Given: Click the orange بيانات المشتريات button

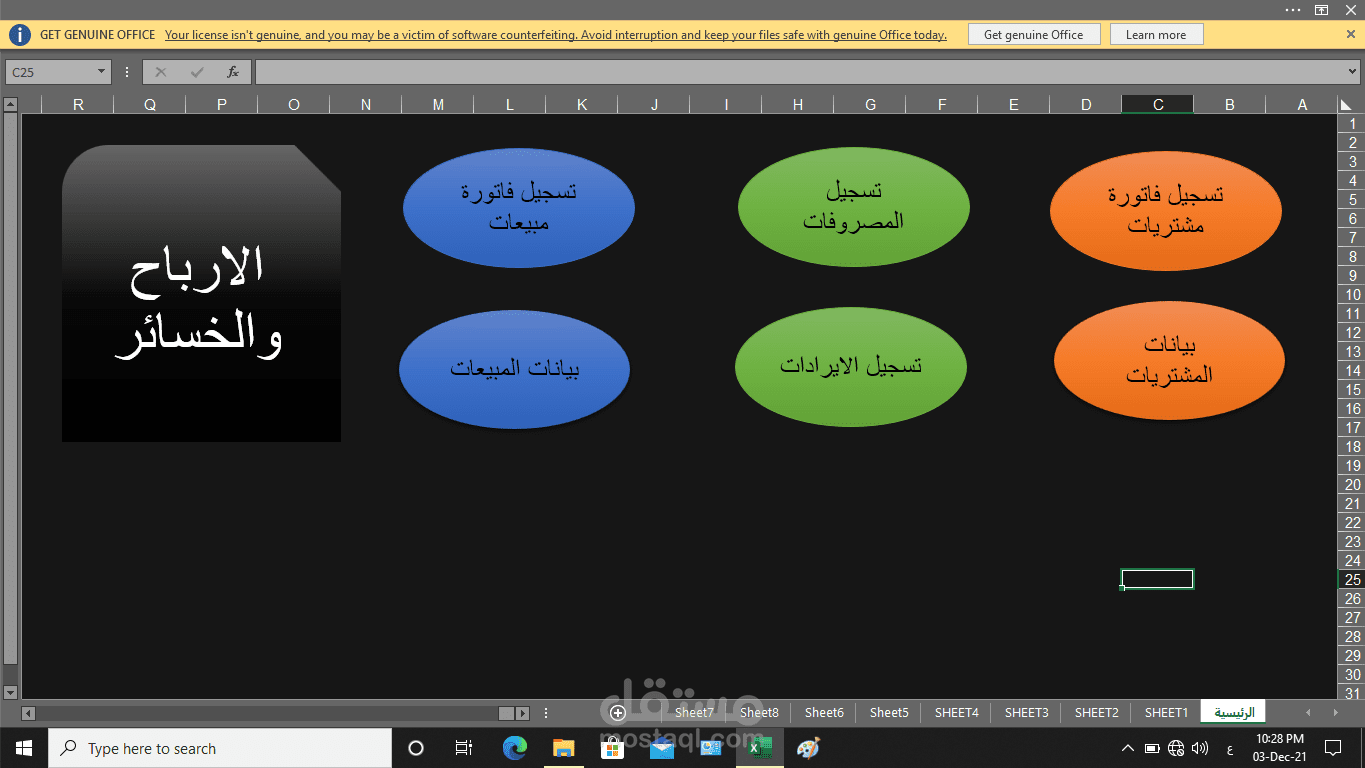Looking at the screenshot, I should (x=1169, y=360).
